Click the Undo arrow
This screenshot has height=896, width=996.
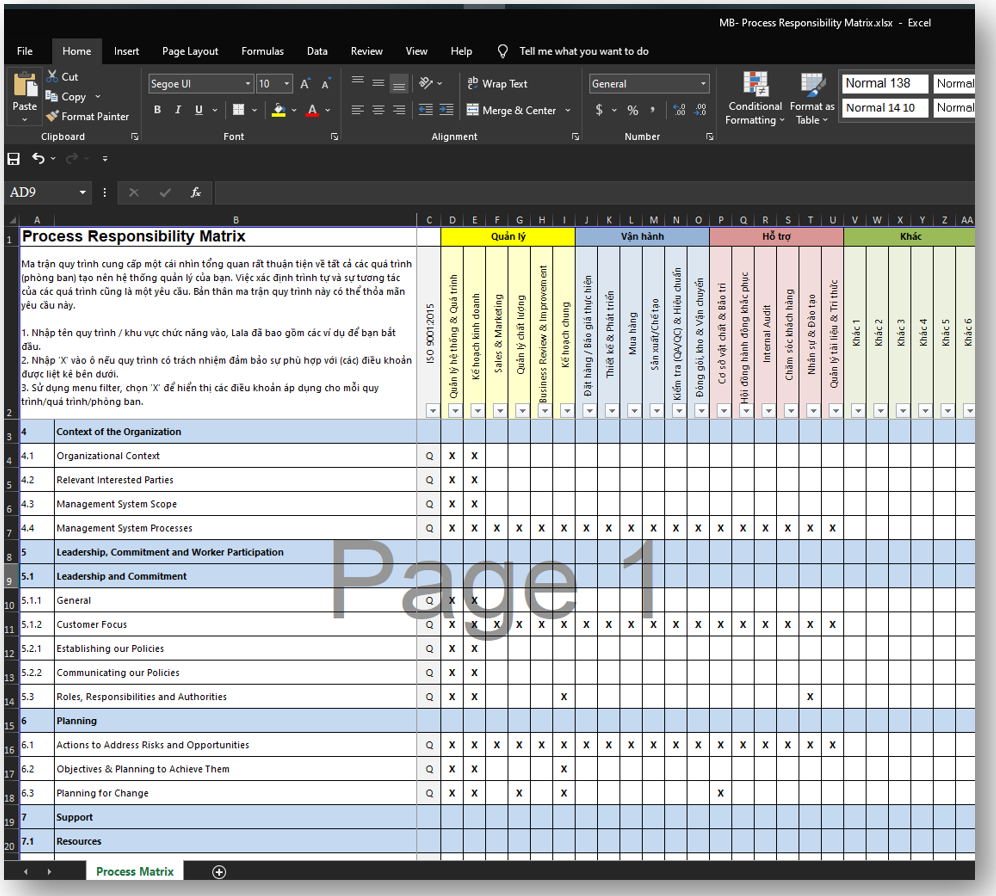[38, 158]
